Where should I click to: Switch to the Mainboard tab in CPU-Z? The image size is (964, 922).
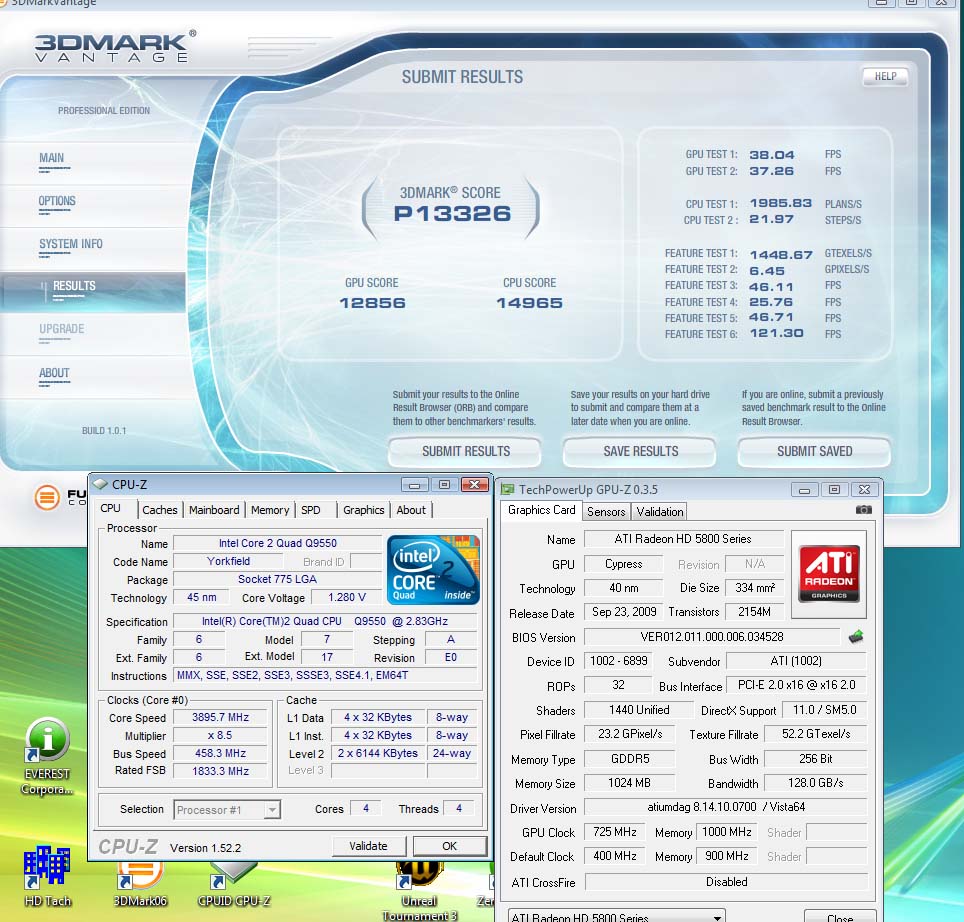click(214, 510)
